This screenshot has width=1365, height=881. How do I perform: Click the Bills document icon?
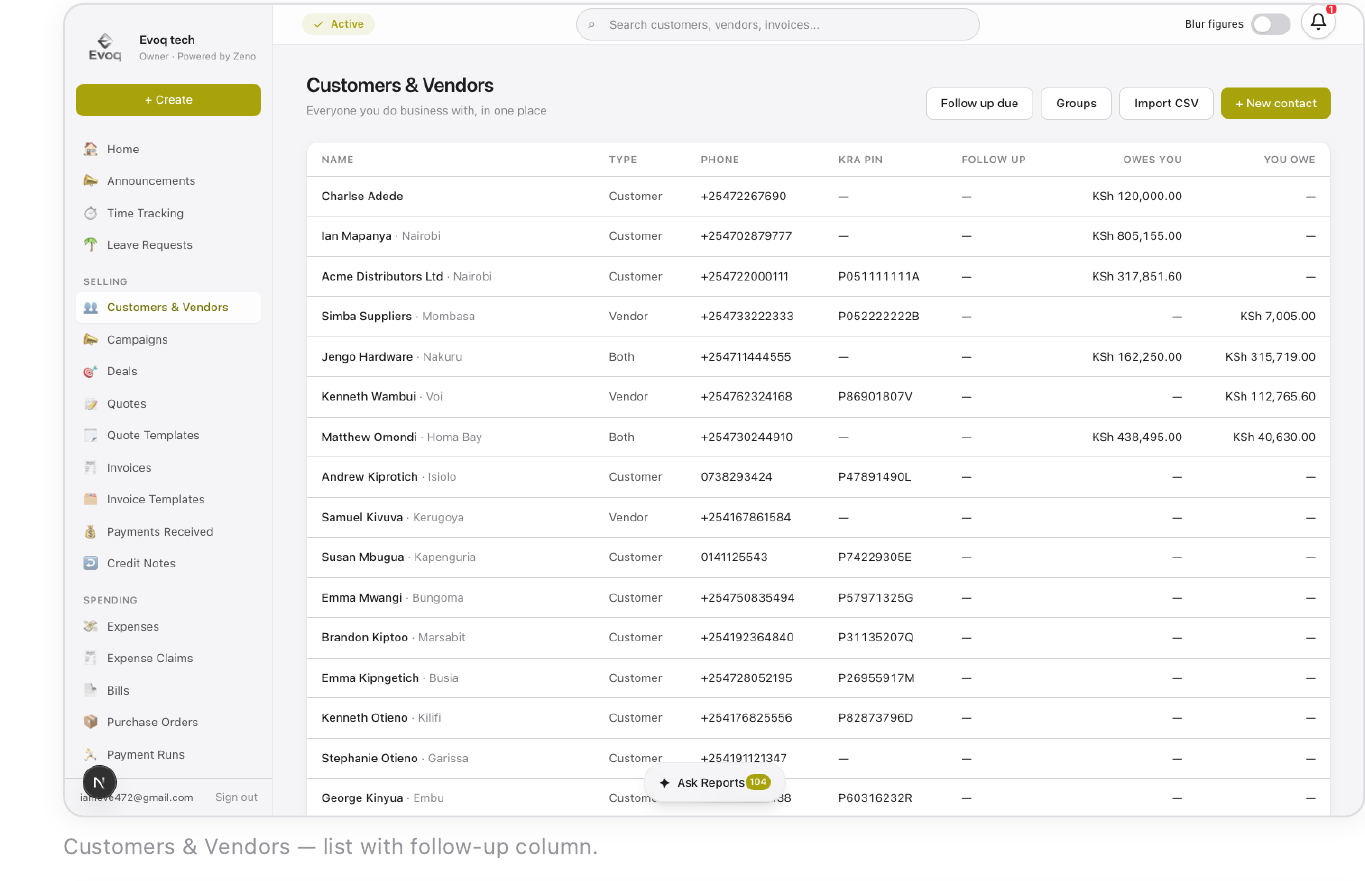(x=91, y=691)
